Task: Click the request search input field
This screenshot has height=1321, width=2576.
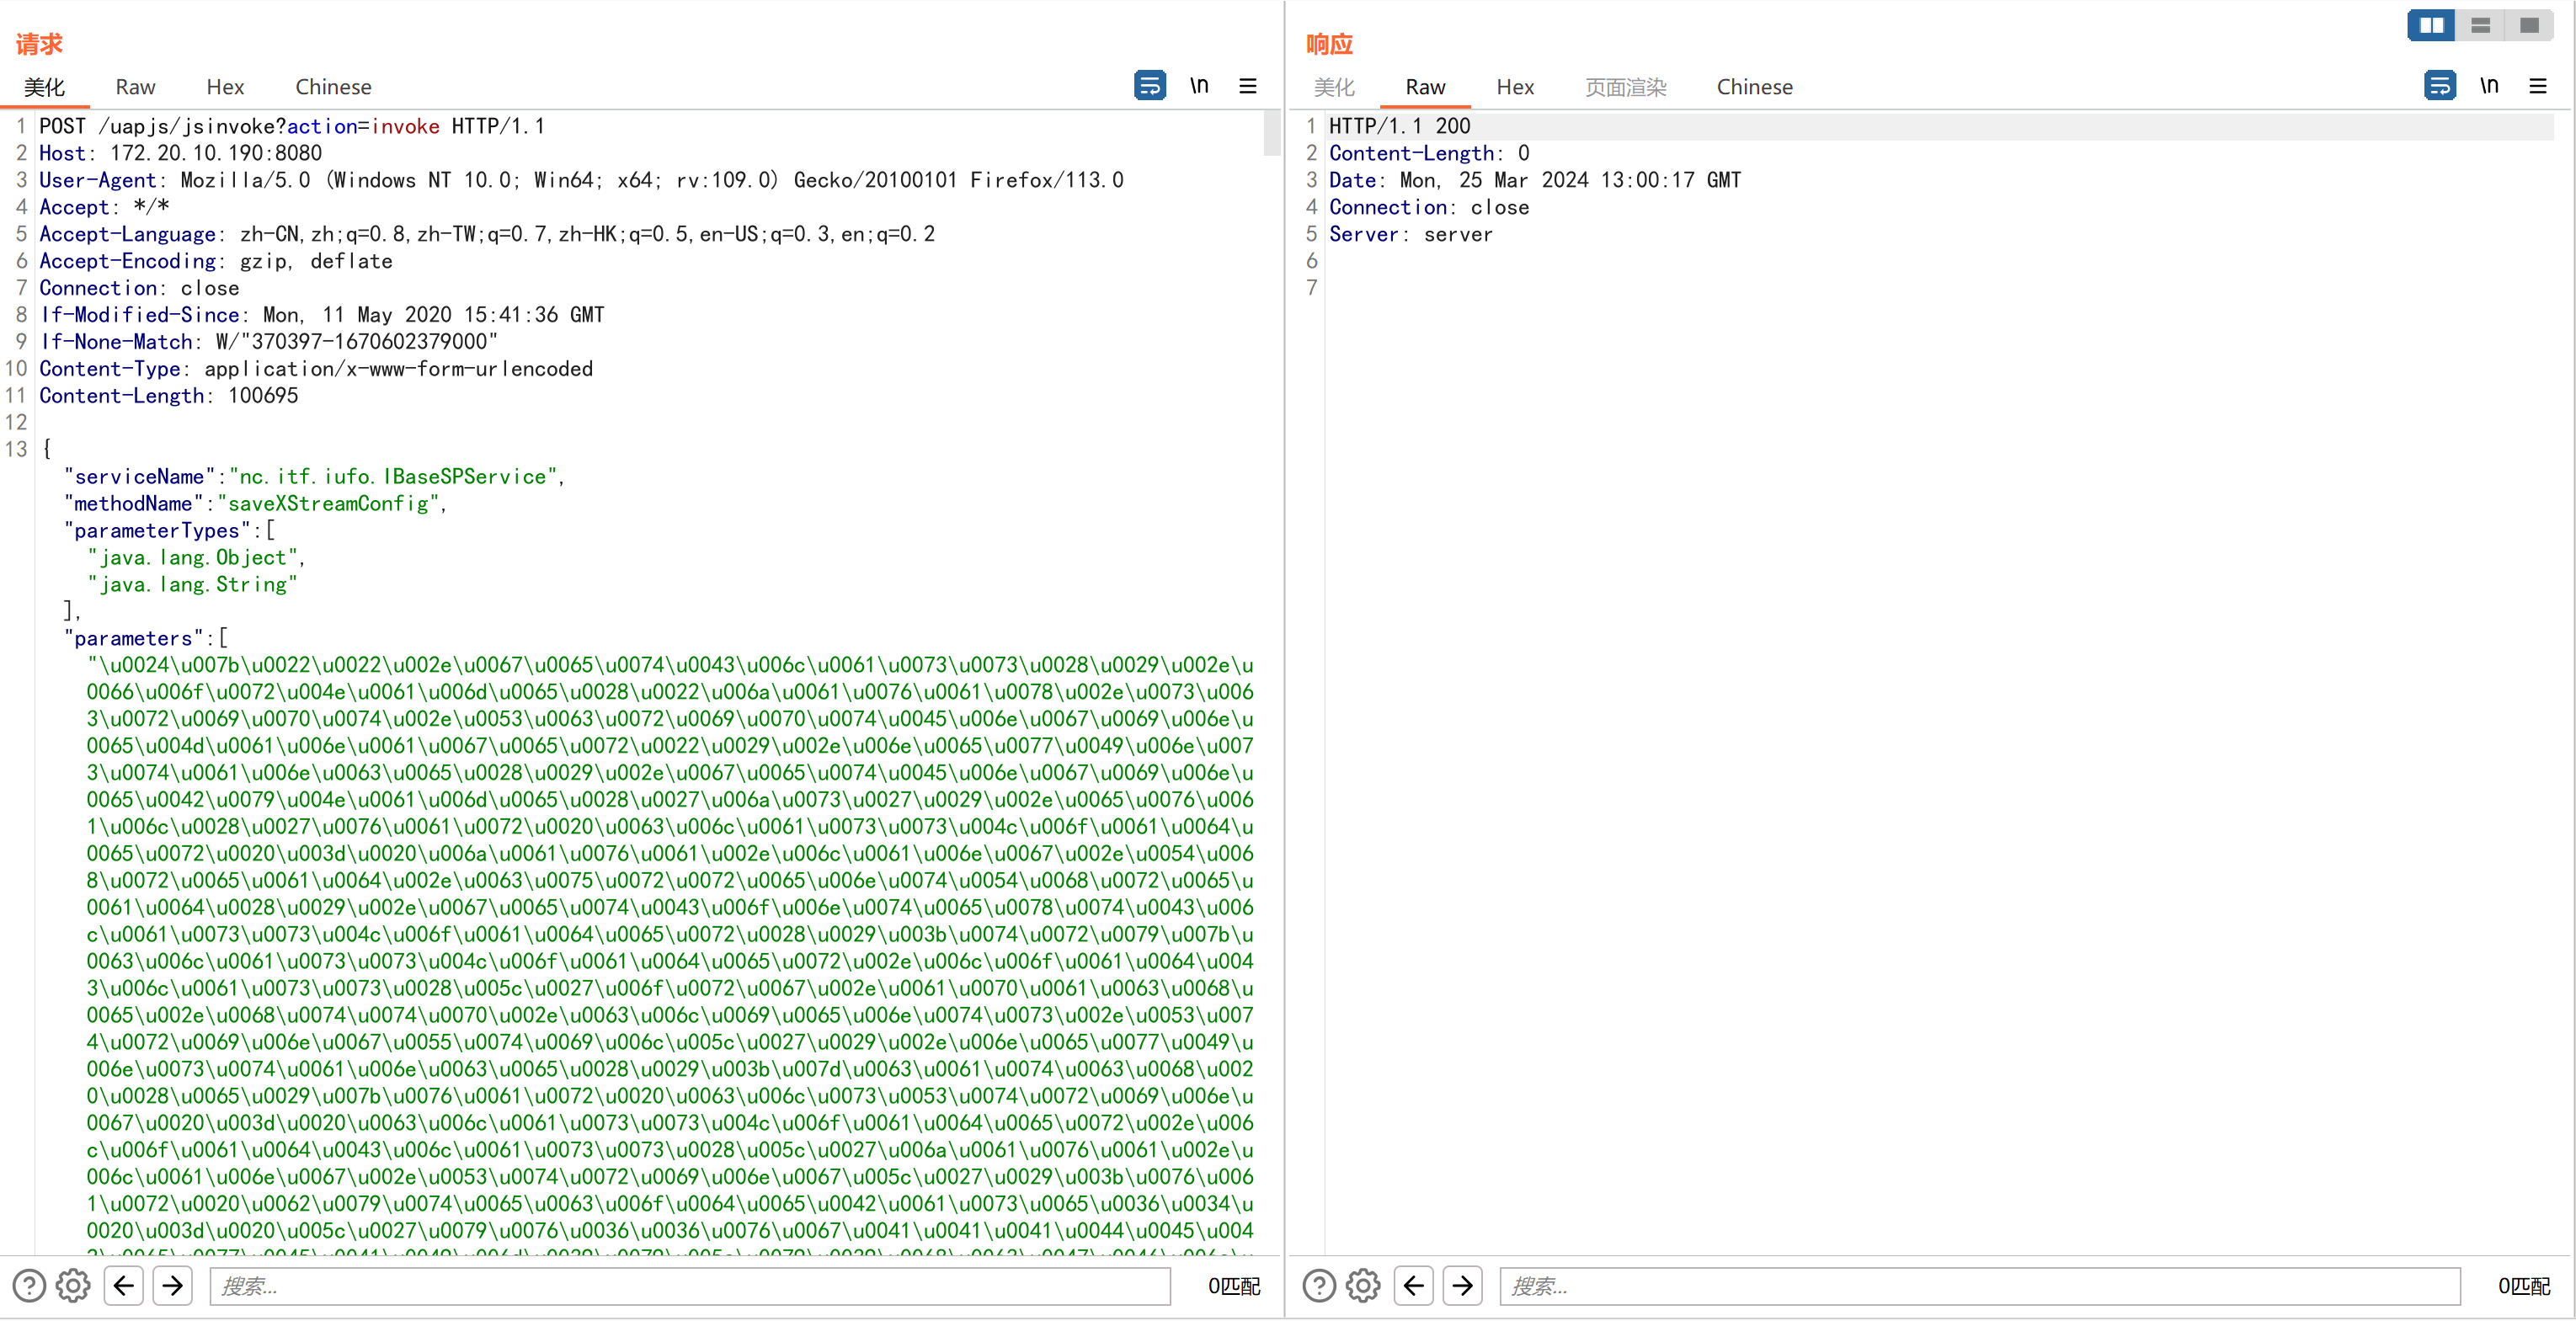Action: point(690,1285)
